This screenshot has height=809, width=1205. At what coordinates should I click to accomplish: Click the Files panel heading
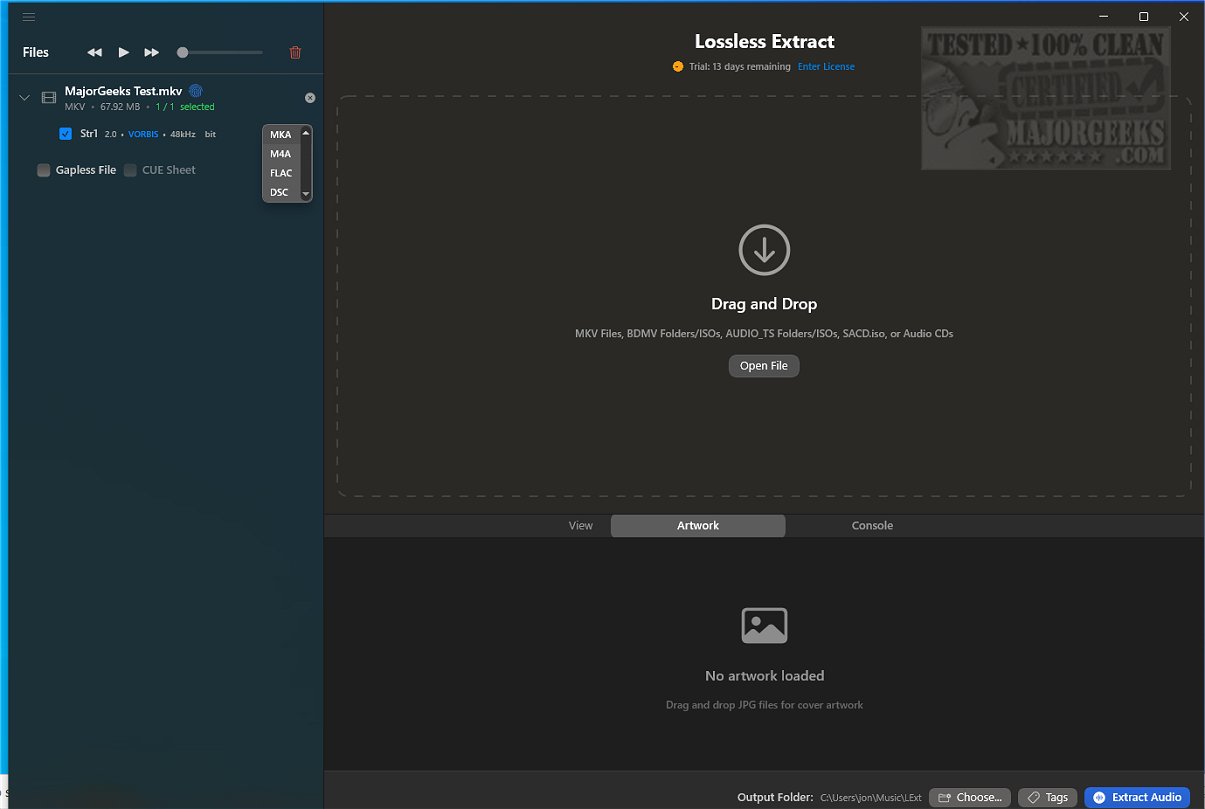36,52
